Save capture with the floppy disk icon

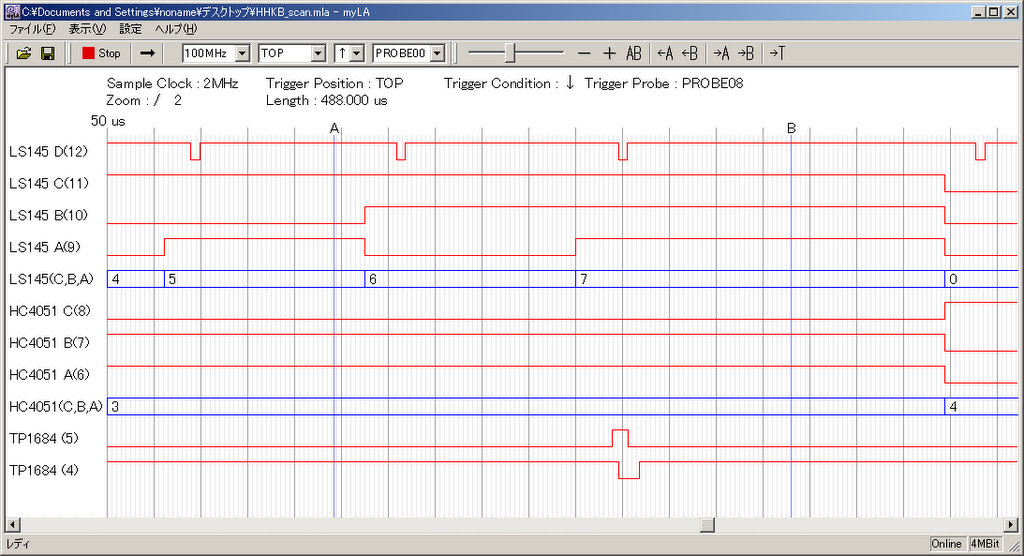tap(47, 53)
